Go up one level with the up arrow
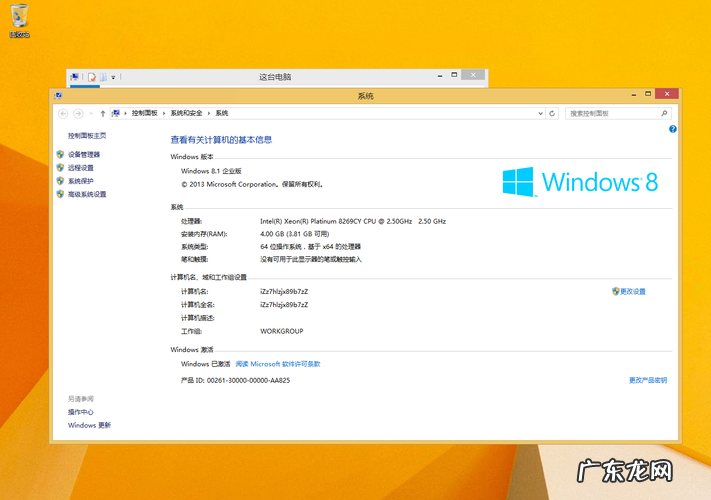Screen dimensions: 711x500 102,114
